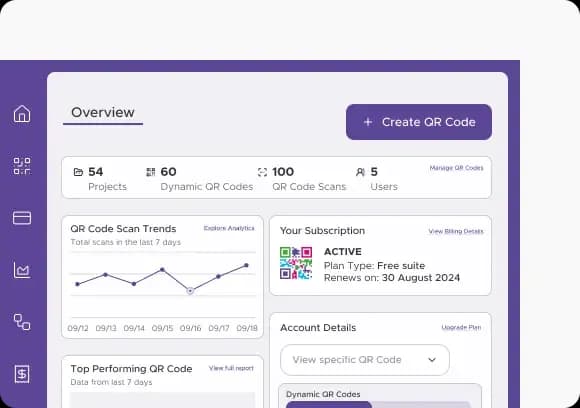Click the 09/12 data point on chart
Image resolution: width=580 pixels, height=408 pixels.
coord(77,284)
